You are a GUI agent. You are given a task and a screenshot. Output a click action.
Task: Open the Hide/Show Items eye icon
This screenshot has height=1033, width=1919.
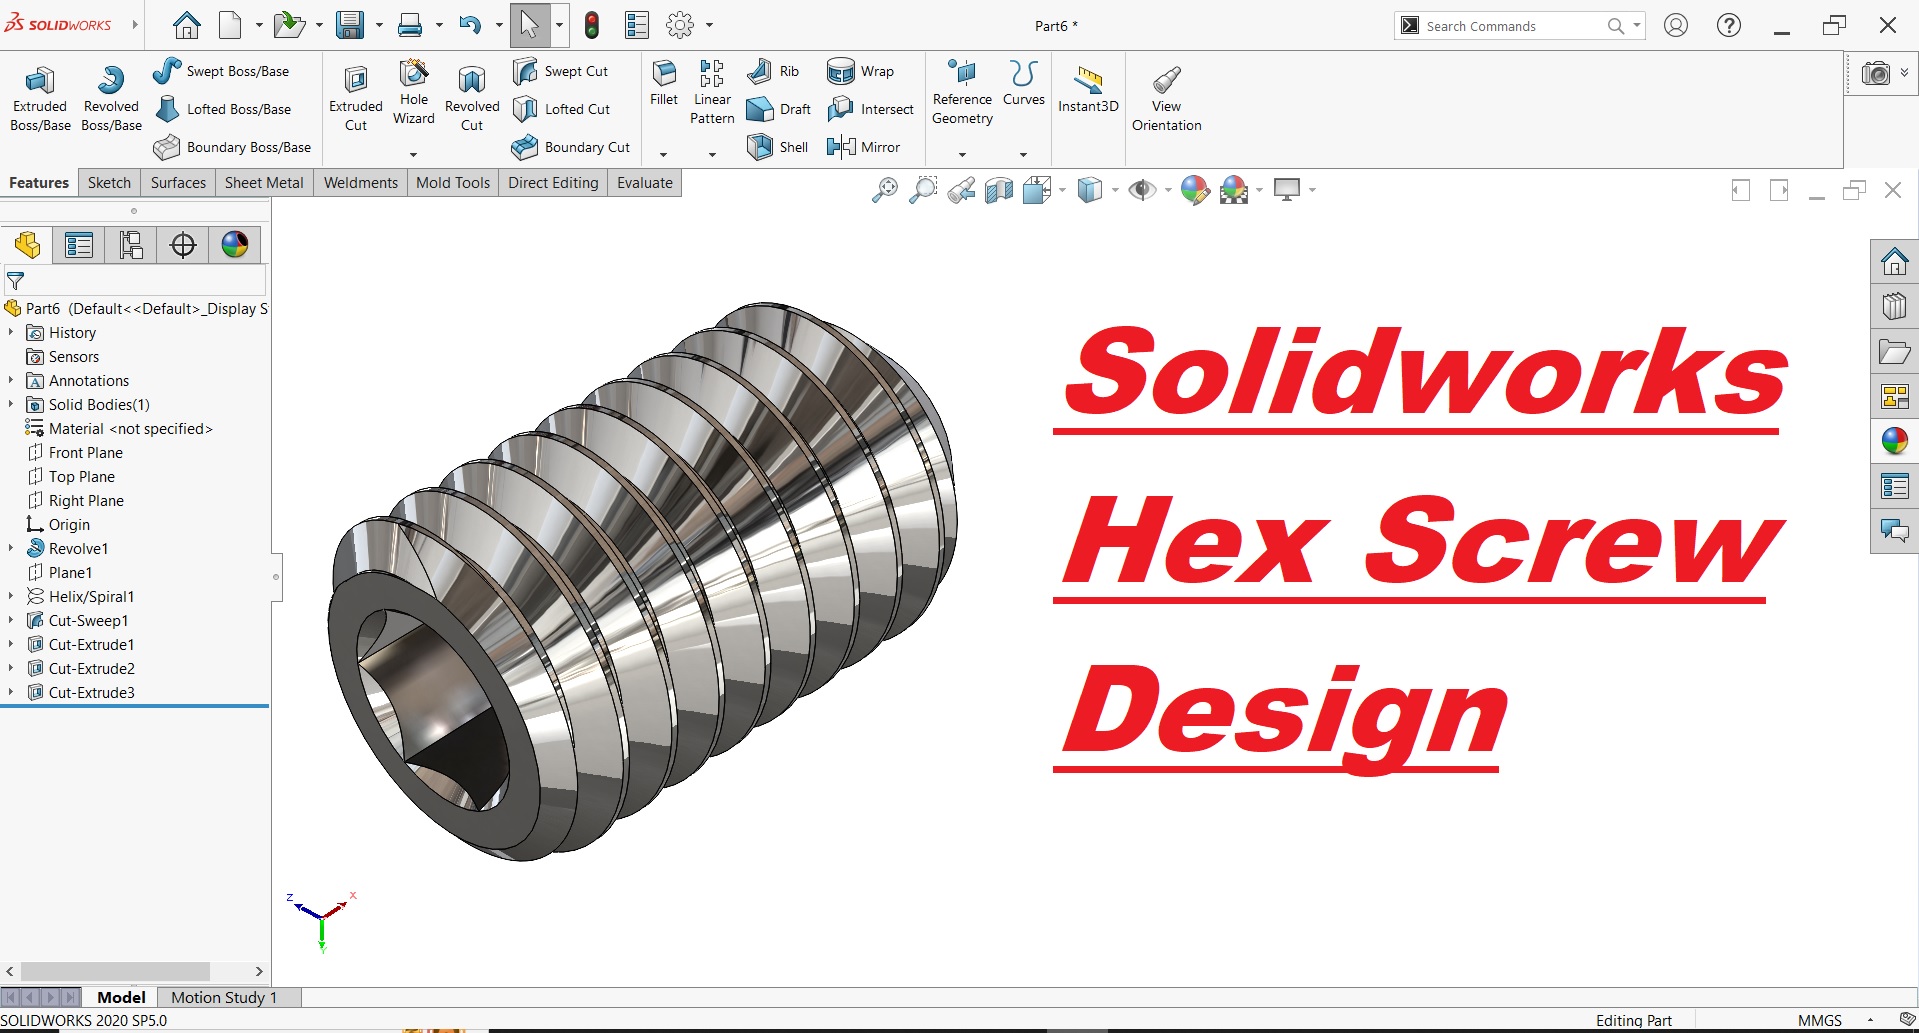click(x=1142, y=190)
